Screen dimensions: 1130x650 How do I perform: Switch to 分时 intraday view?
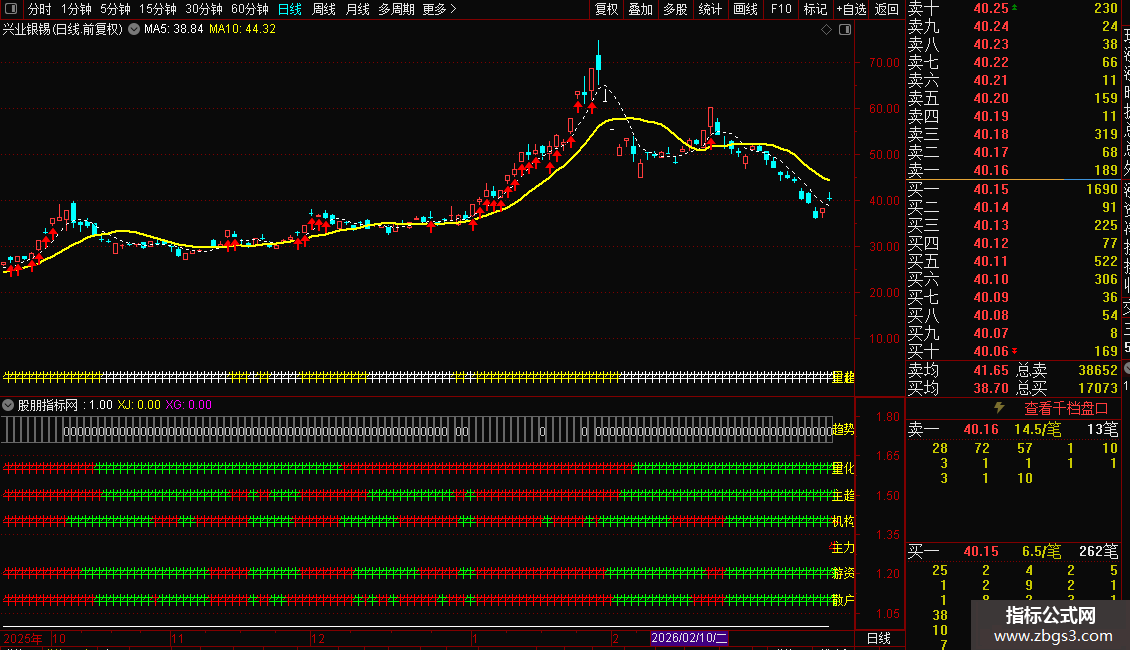tap(40, 9)
